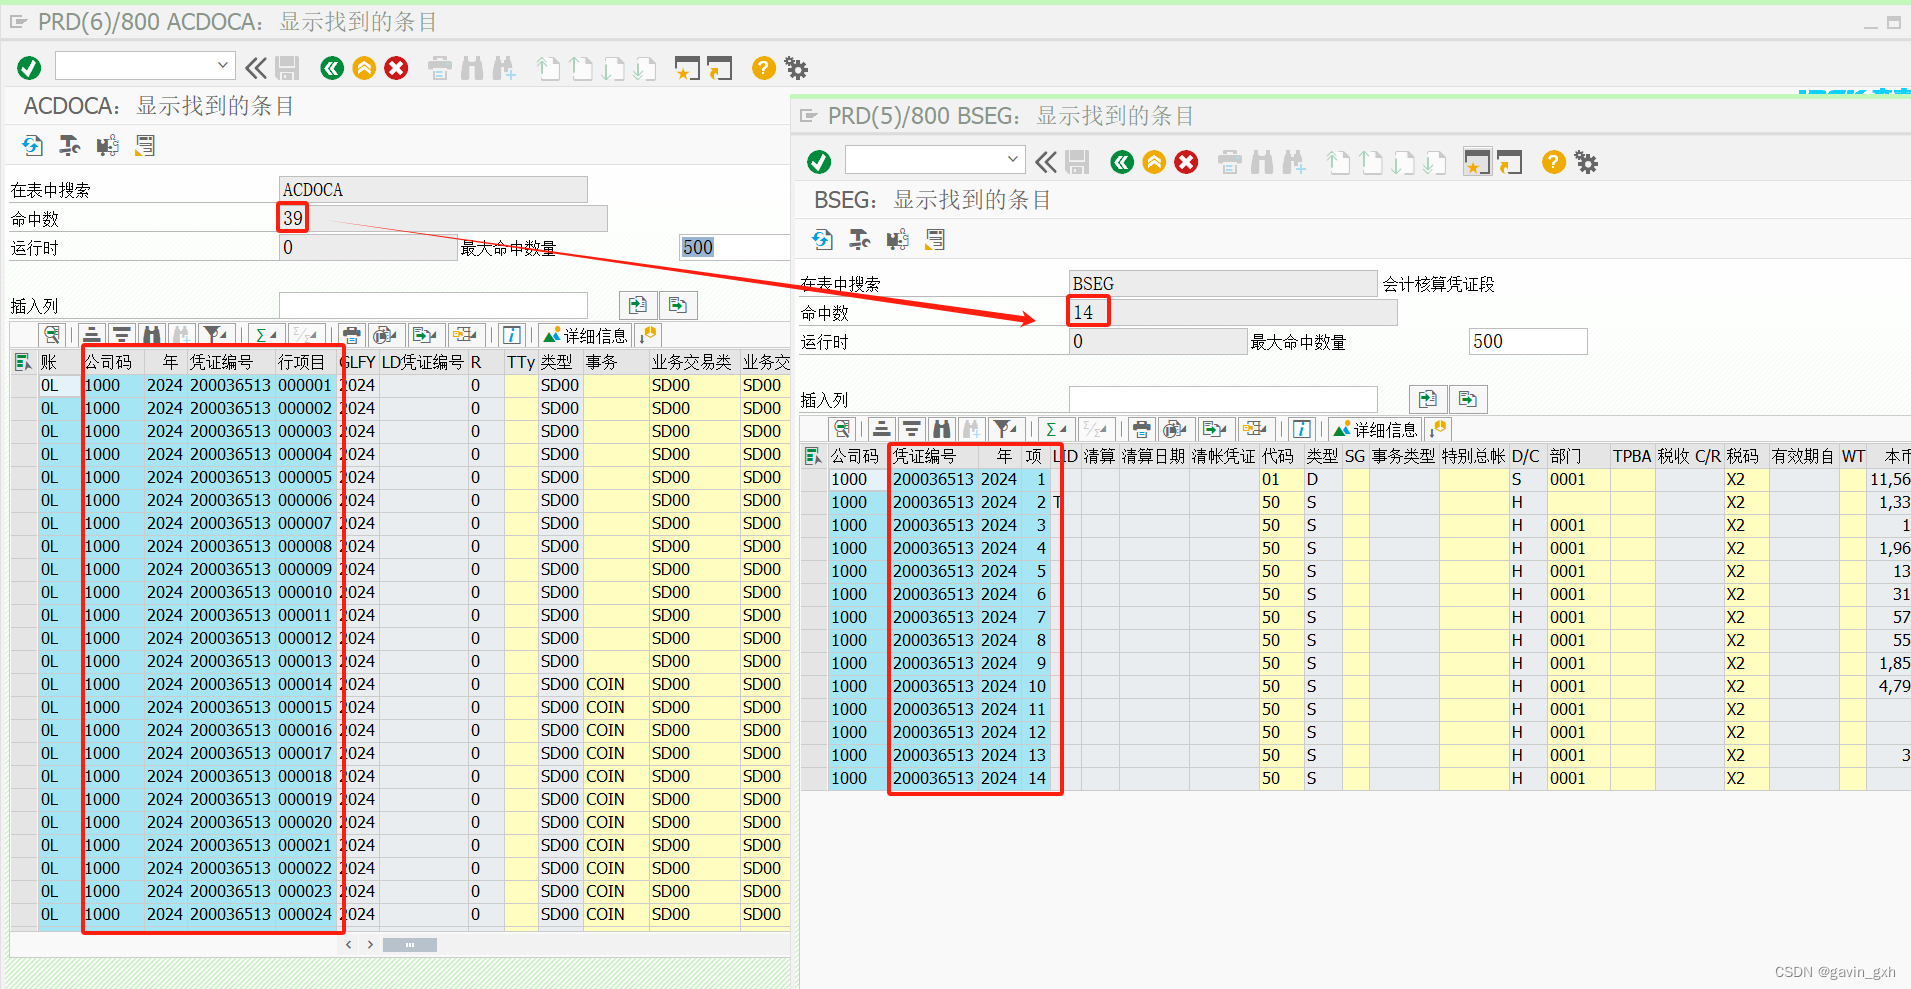Cancel the ACDOCA transaction with the red X
Viewport: 1911px width, 989px height.
tap(396, 68)
